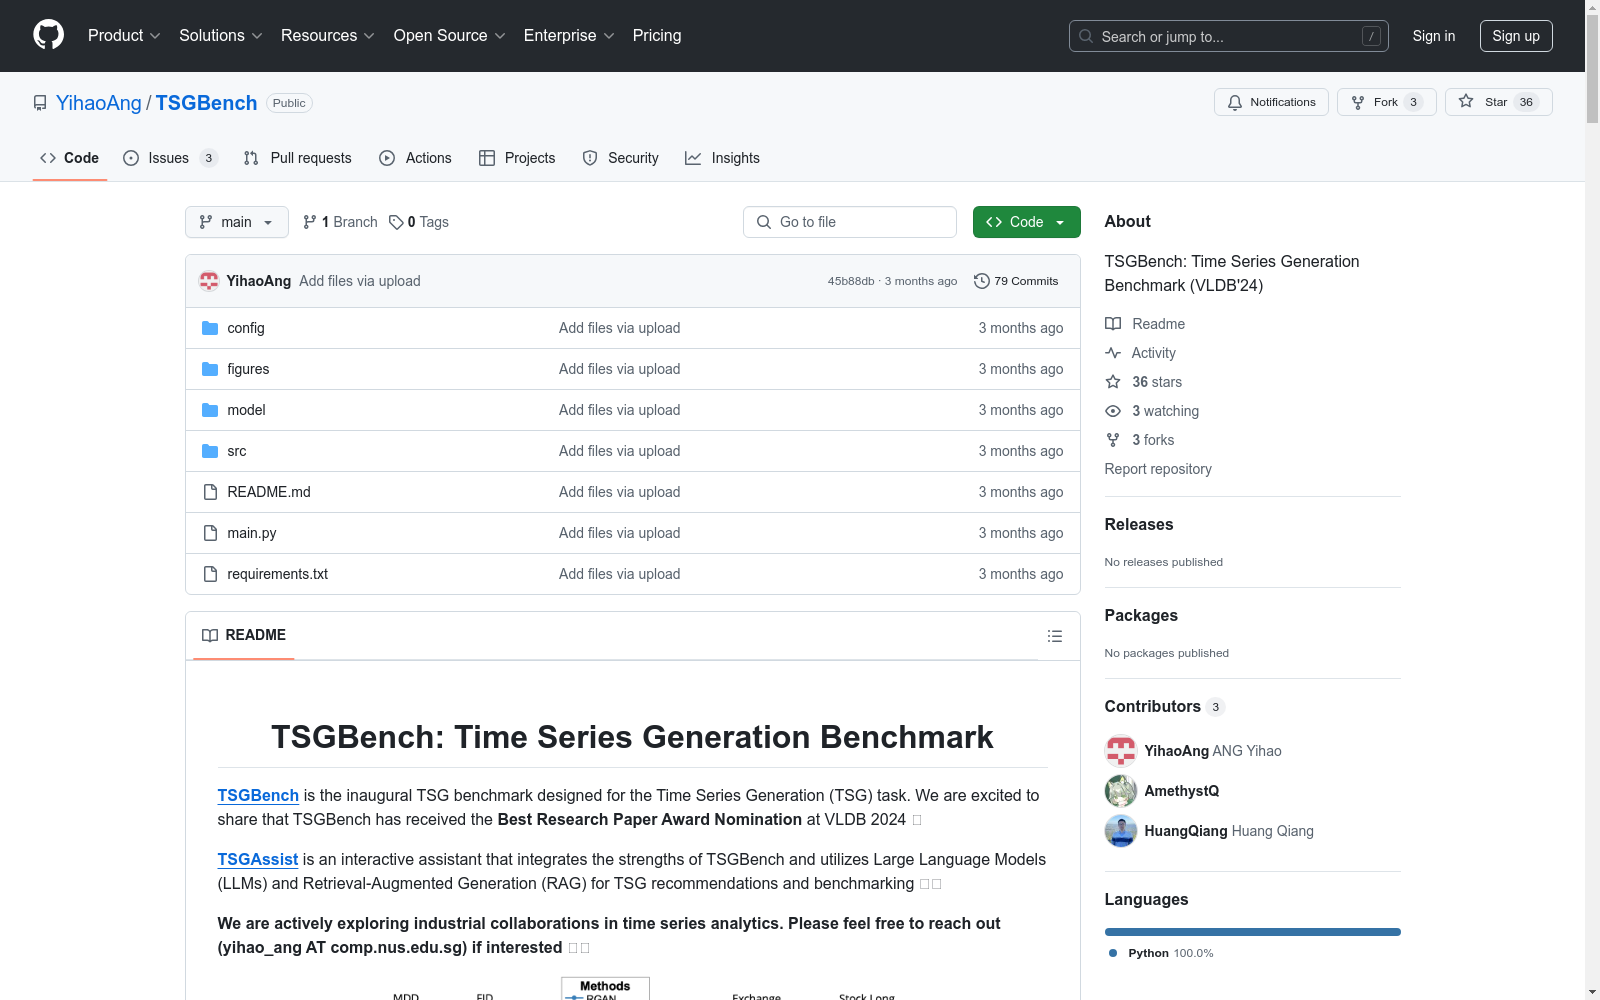
Task: Switch to the Pull requests tab
Action: click(298, 158)
